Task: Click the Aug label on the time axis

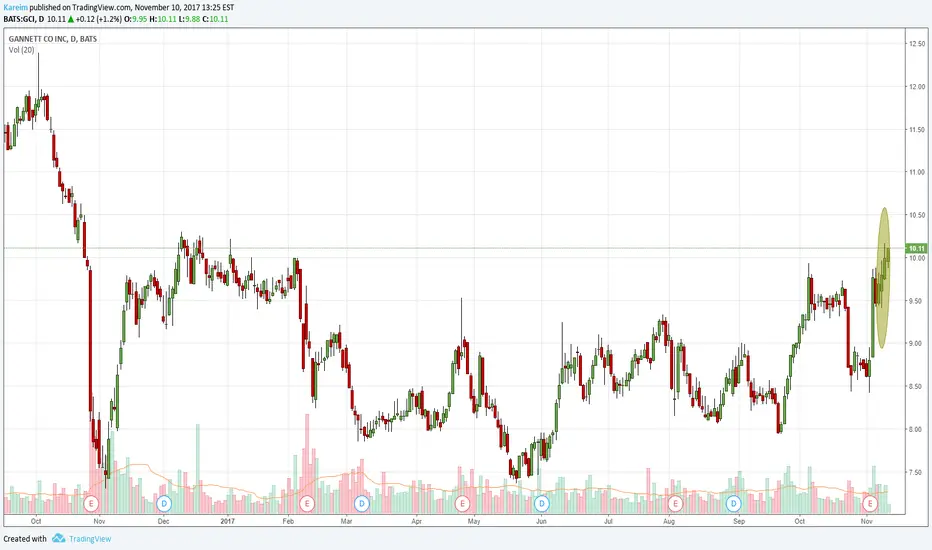Action: point(669,521)
